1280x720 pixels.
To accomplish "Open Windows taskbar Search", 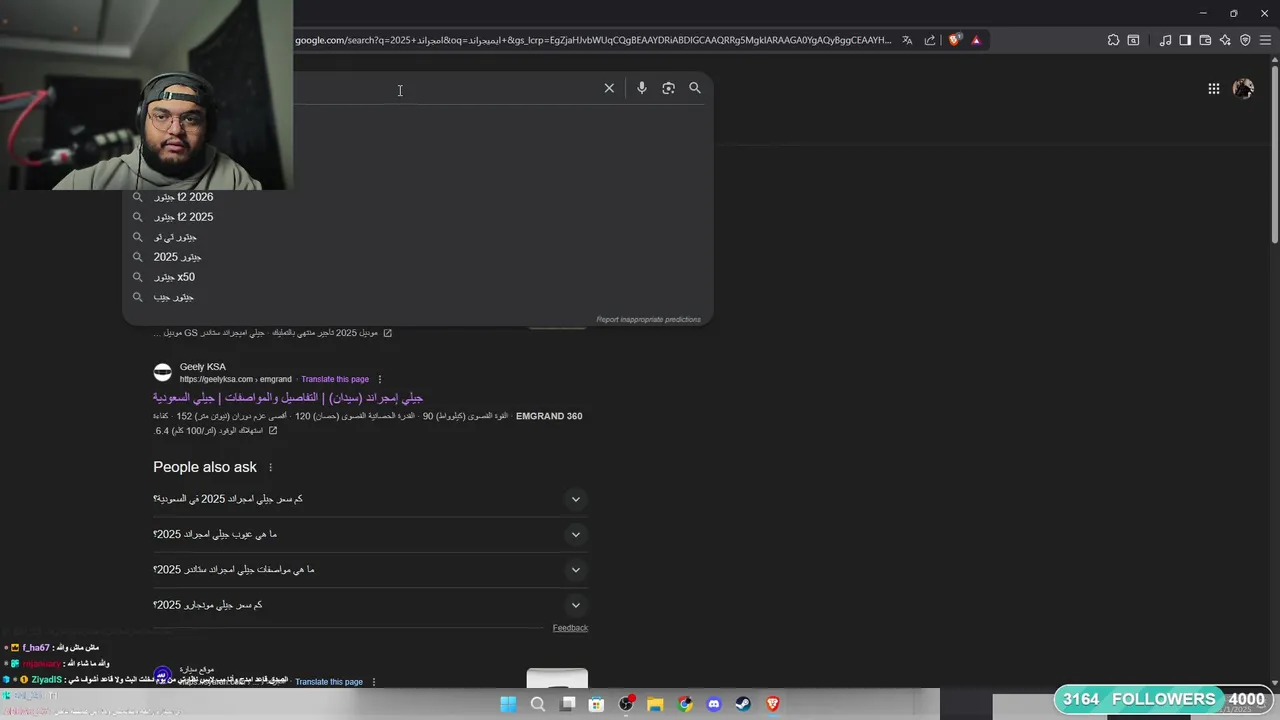I will tap(538, 704).
